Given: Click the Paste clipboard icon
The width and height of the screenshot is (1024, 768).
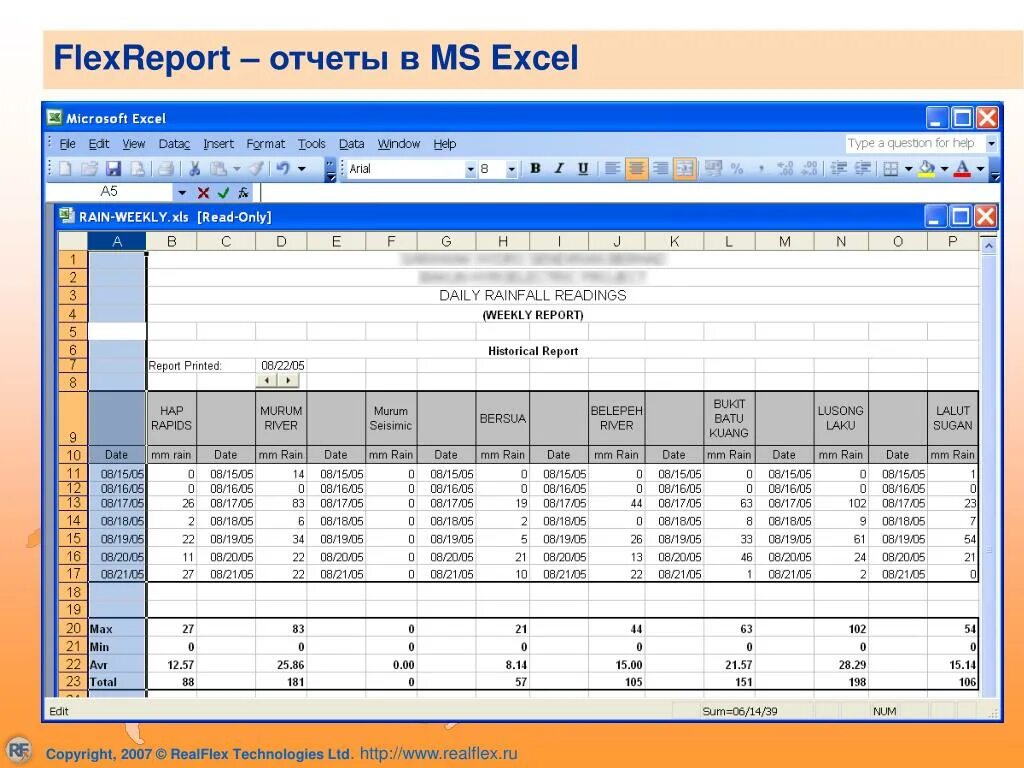Looking at the screenshot, I should coord(218,168).
